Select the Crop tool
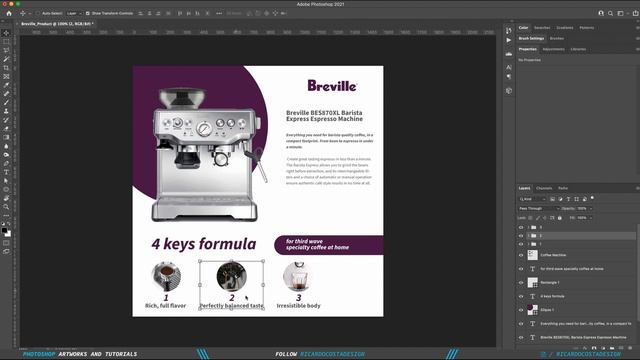Image resolution: width=640 pixels, height=360 pixels. point(6,68)
